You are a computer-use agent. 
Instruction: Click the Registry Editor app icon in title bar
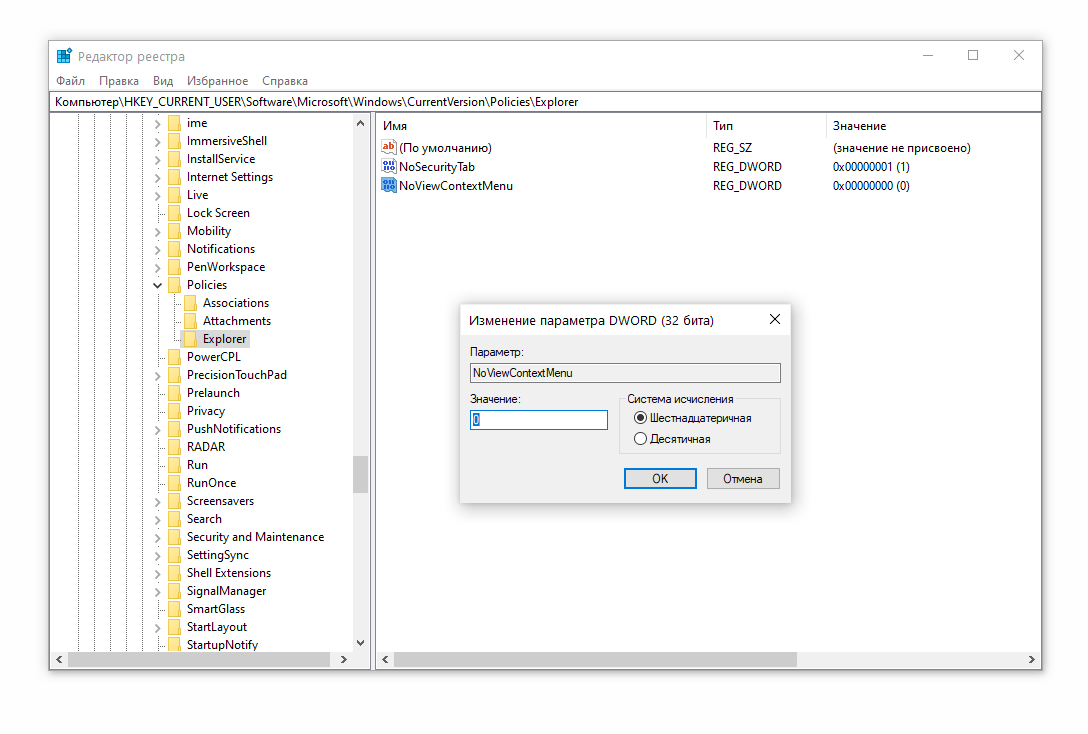[x=64, y=56]
